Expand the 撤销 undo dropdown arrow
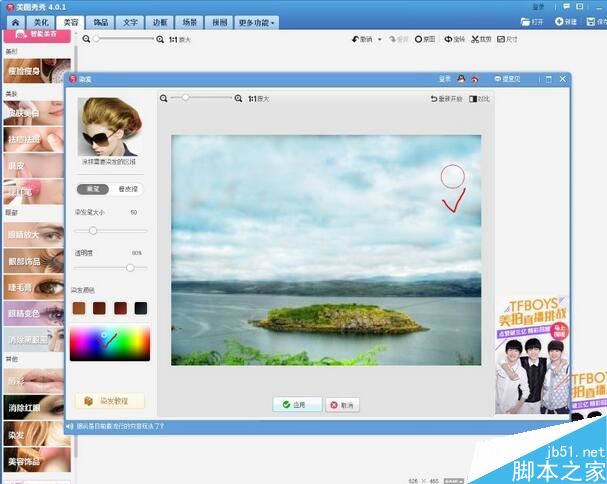Viewport: 607px width, 484px height. (379, 39)
